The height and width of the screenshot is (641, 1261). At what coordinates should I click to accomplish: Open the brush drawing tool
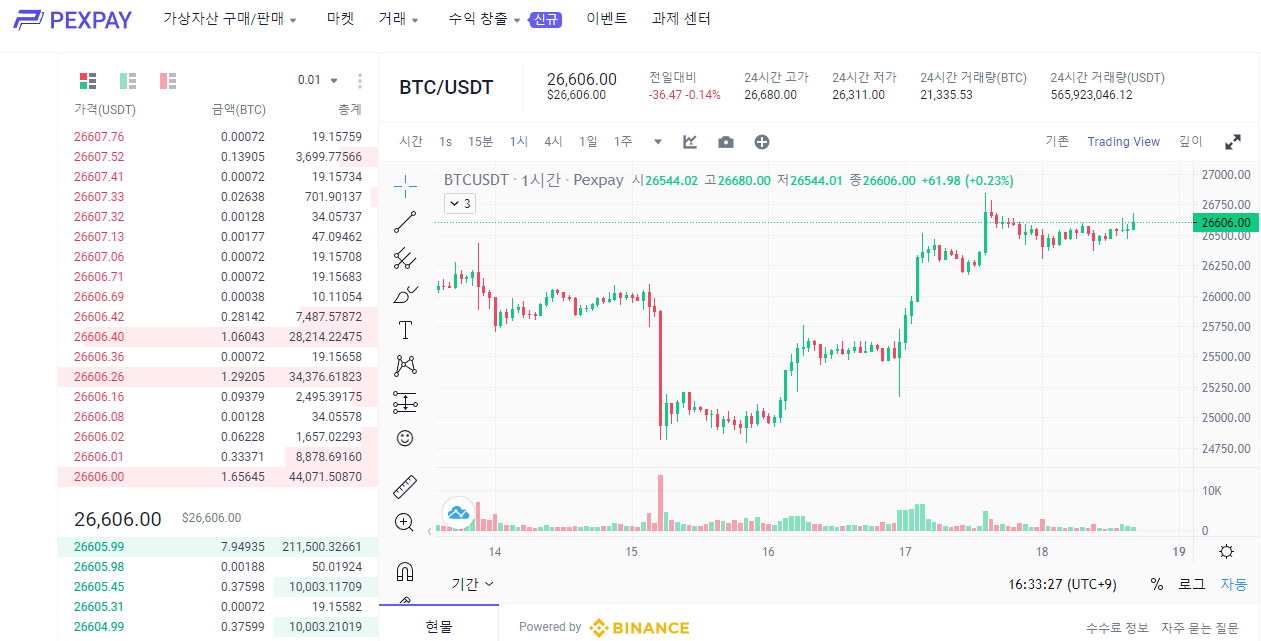(x=404, y=294)
